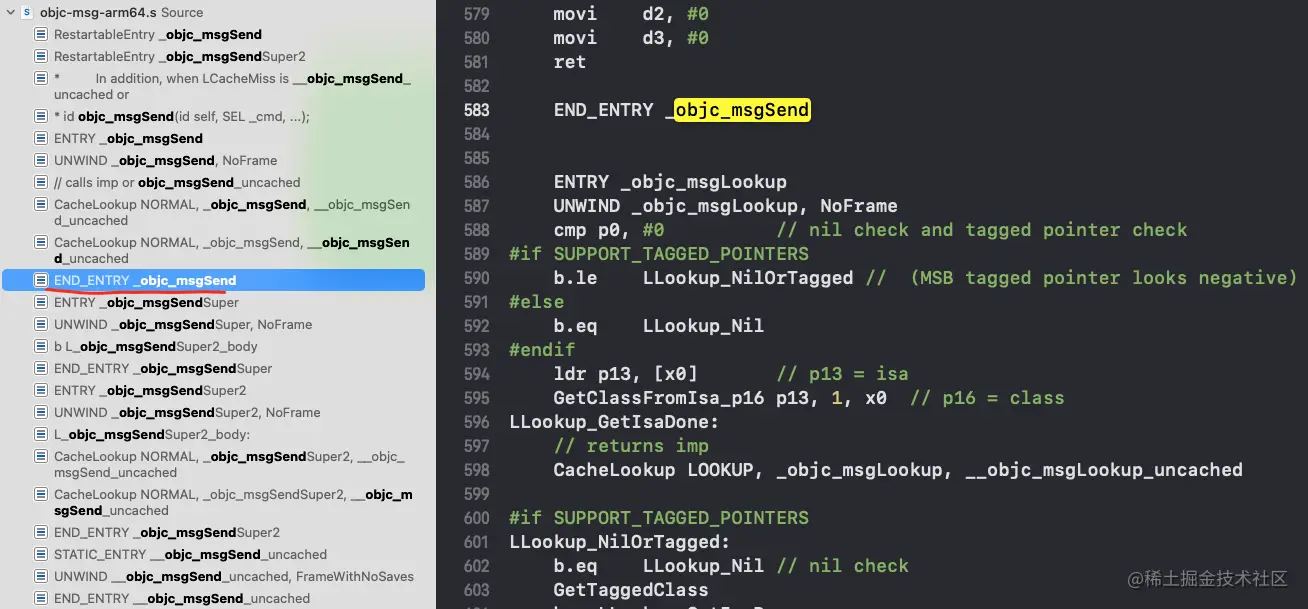Click the icon beside UNWIND _objc_msgSend, NoFrame
Viewport: 1308px width, 609px height.
[41, 160]
